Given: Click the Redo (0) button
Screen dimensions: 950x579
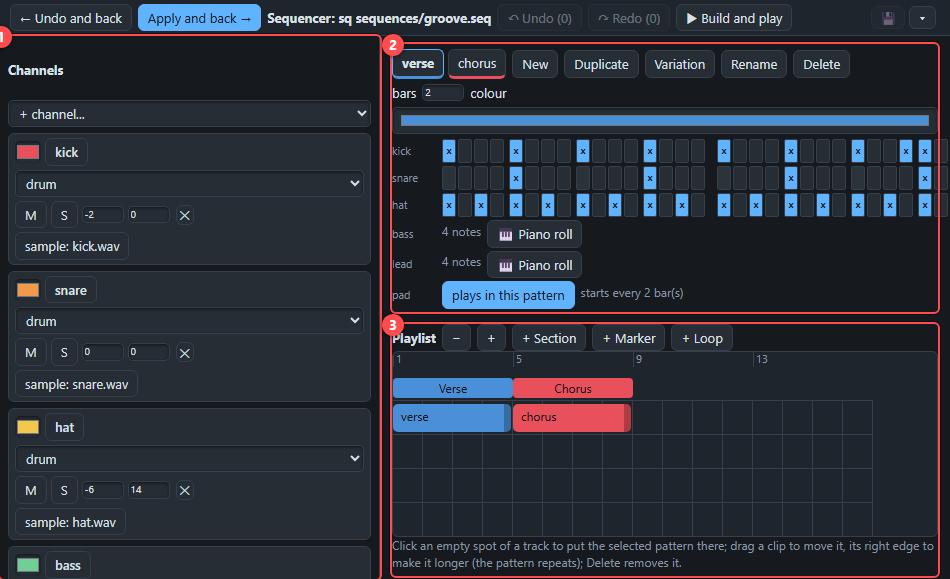Looking at the screenshot, I should 629,18.
